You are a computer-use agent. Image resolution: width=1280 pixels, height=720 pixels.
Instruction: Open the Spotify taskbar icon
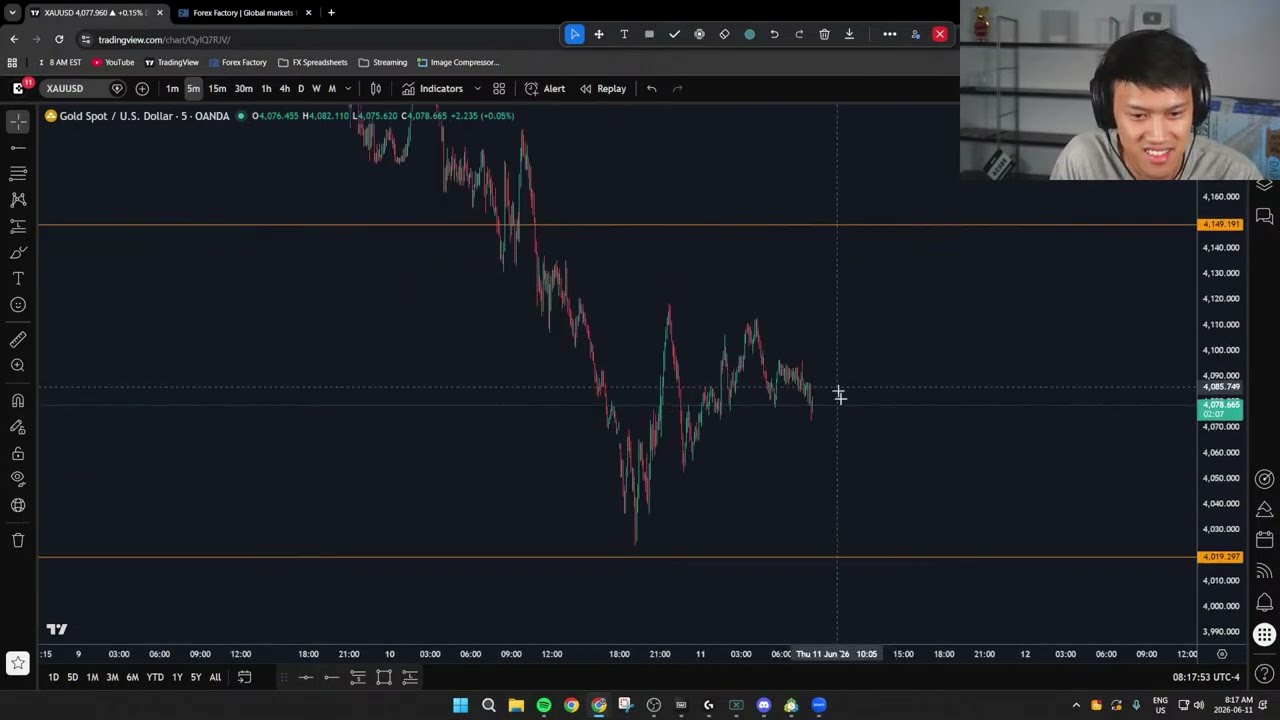tap(544, 705)
